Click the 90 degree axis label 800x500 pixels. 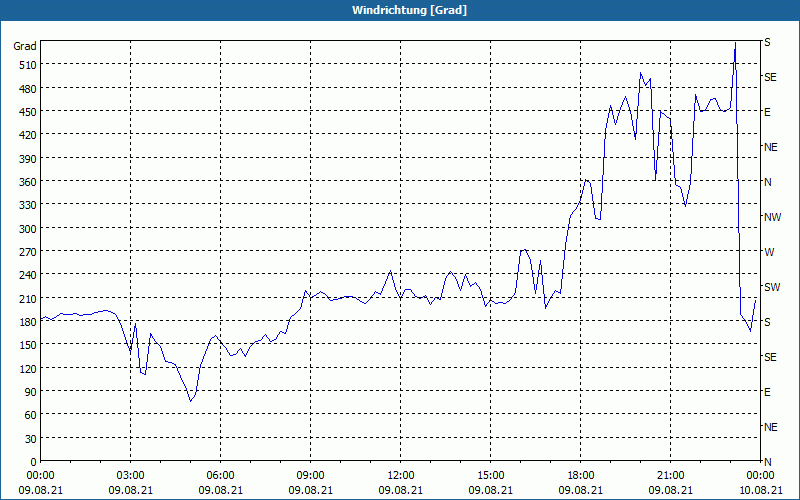(31, 392)
